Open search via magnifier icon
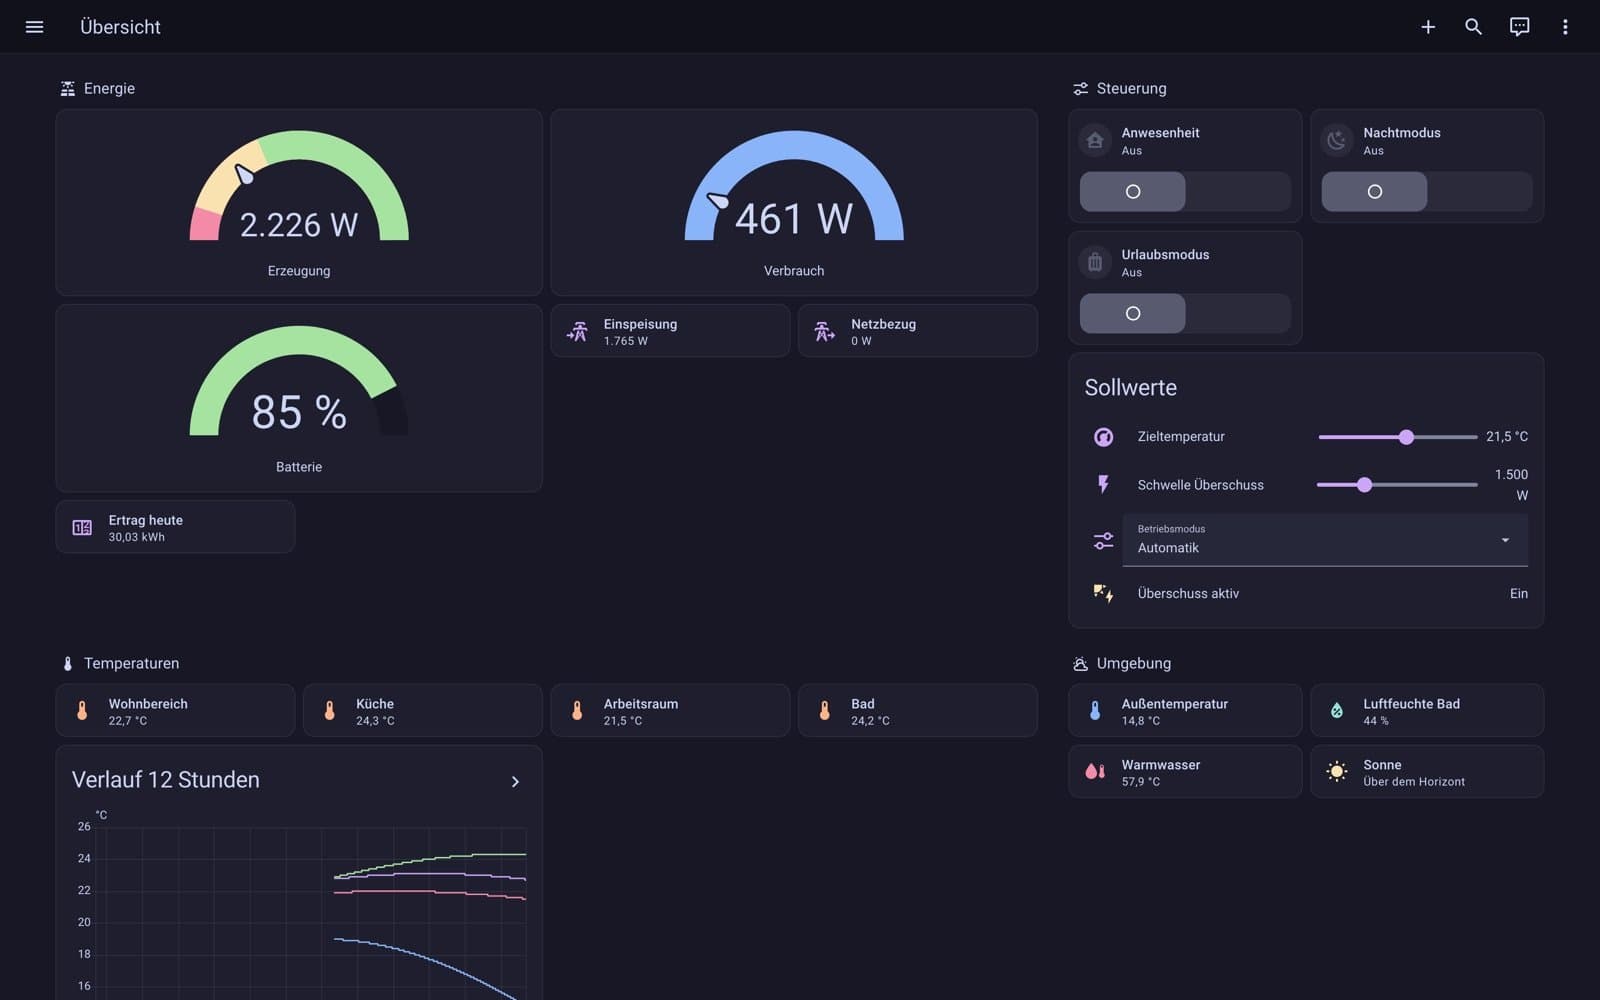This screenshot has width=1600, height=1000. pos(1473,27)
